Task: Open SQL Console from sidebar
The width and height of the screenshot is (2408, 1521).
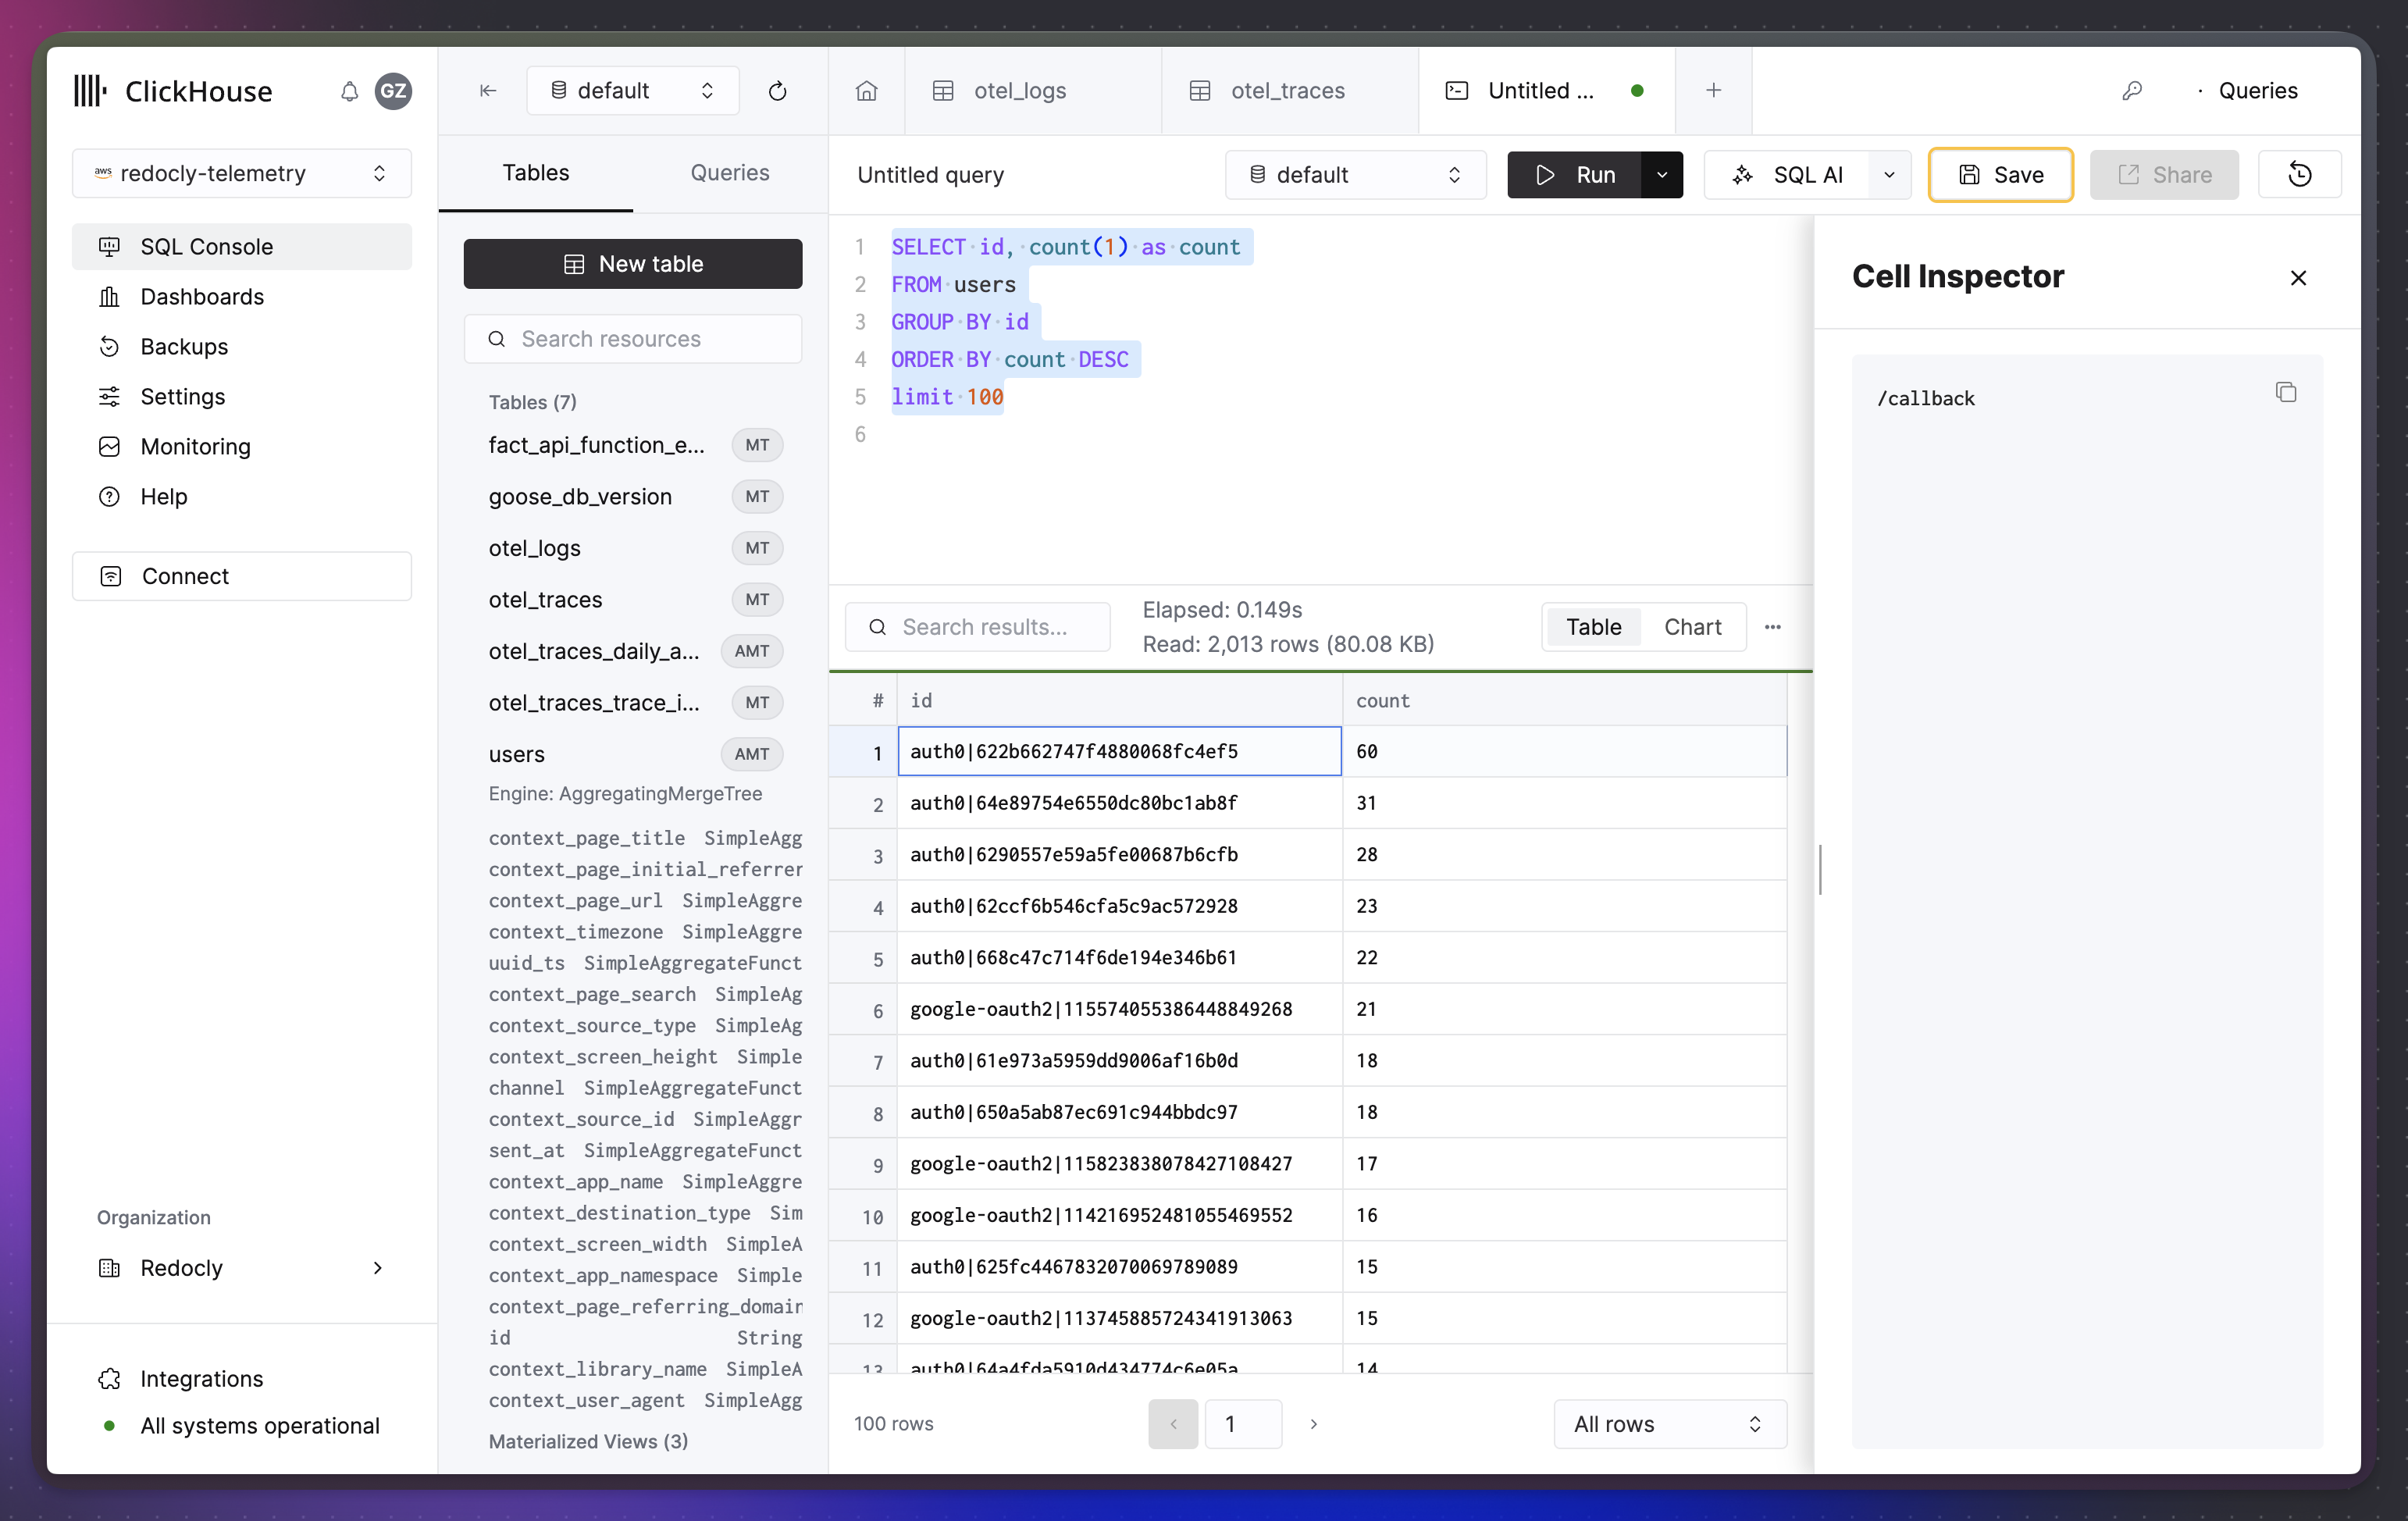Action: pyautogui.click(x=242, y=247)
